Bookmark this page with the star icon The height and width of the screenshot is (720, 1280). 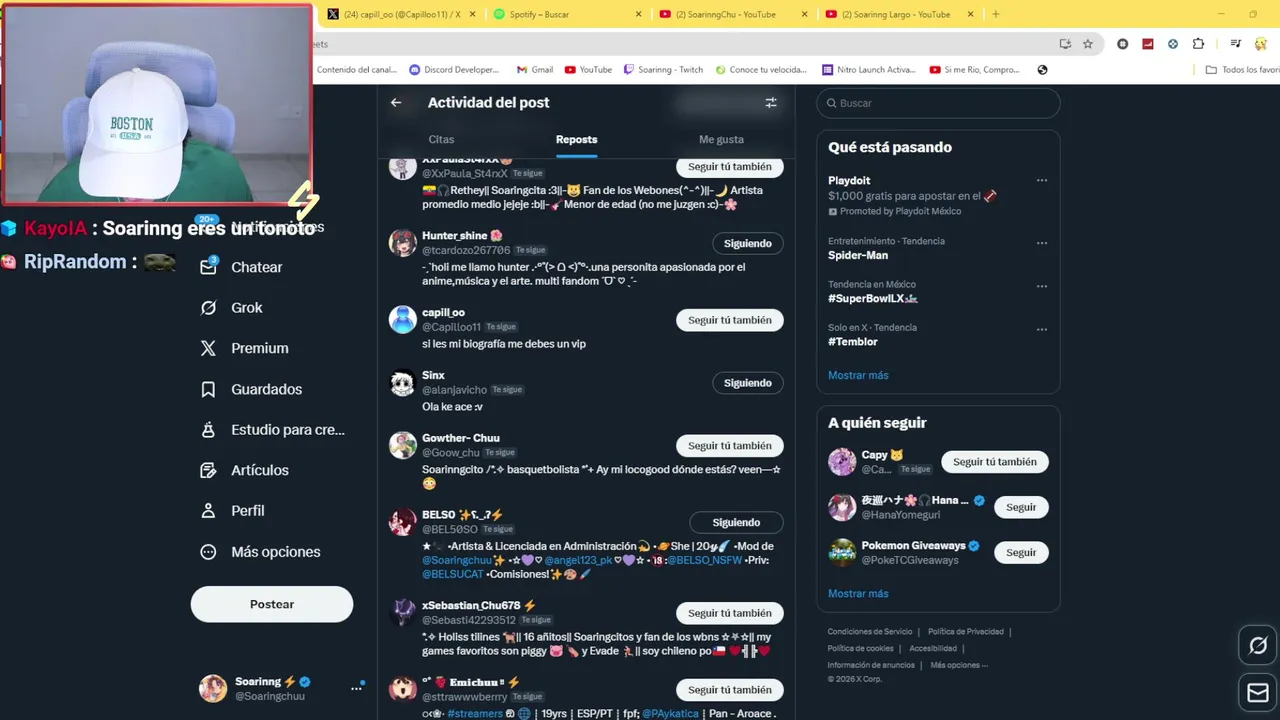tap(1088, 44)
